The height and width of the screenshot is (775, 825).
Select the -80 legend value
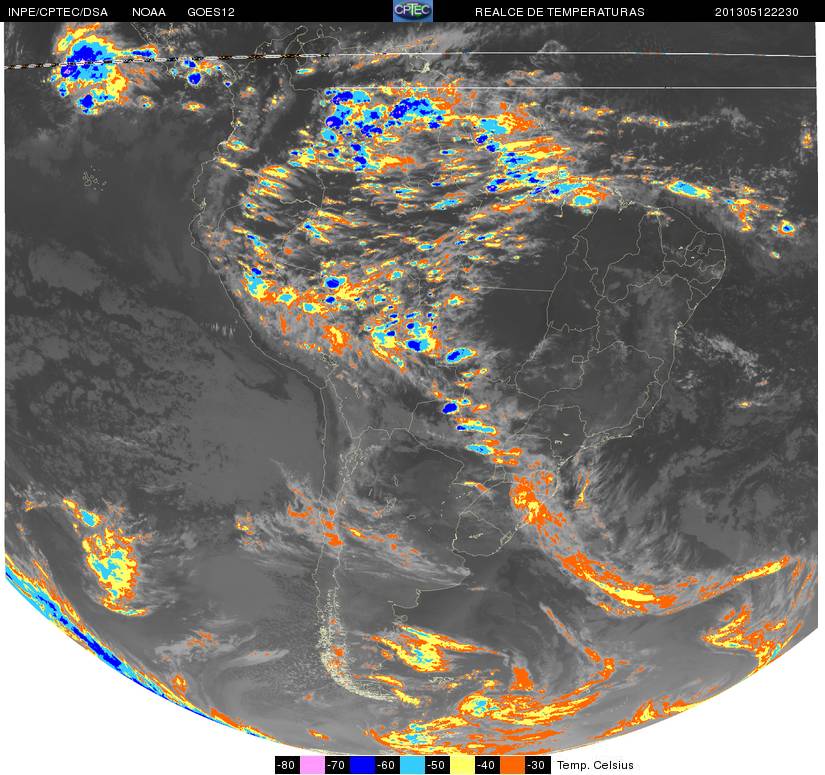[287, 765]
